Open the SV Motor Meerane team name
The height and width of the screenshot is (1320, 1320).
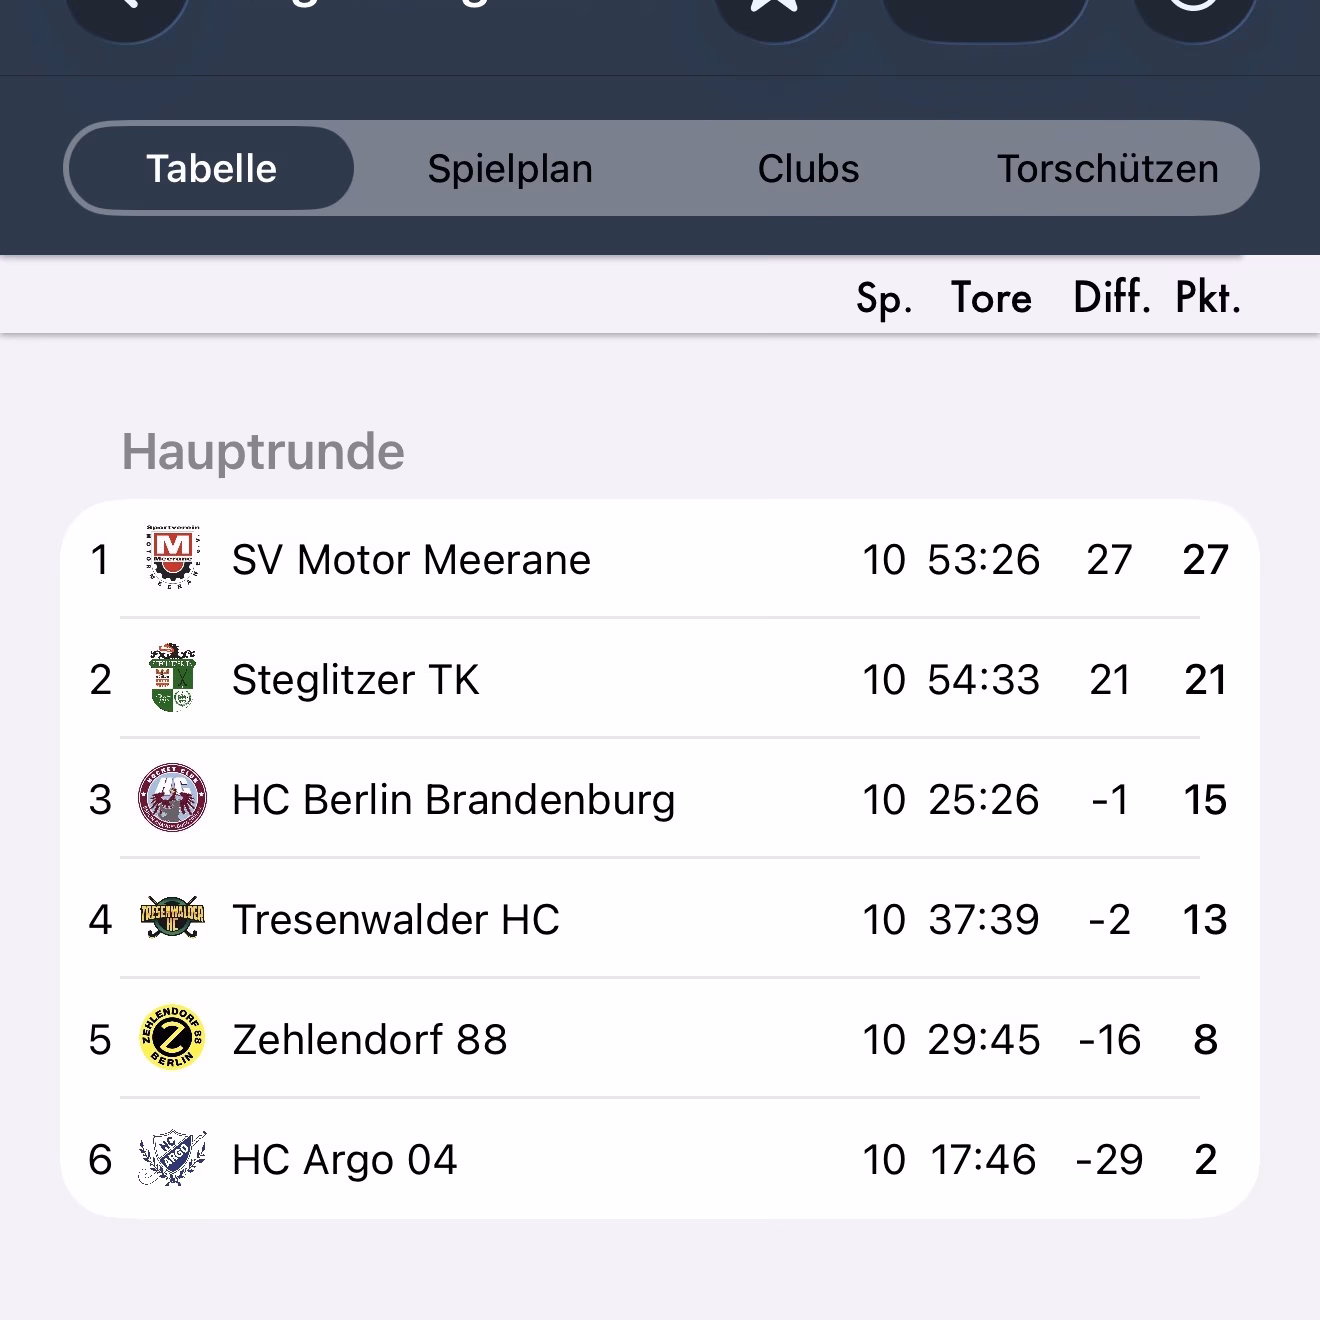coord(411,560)
